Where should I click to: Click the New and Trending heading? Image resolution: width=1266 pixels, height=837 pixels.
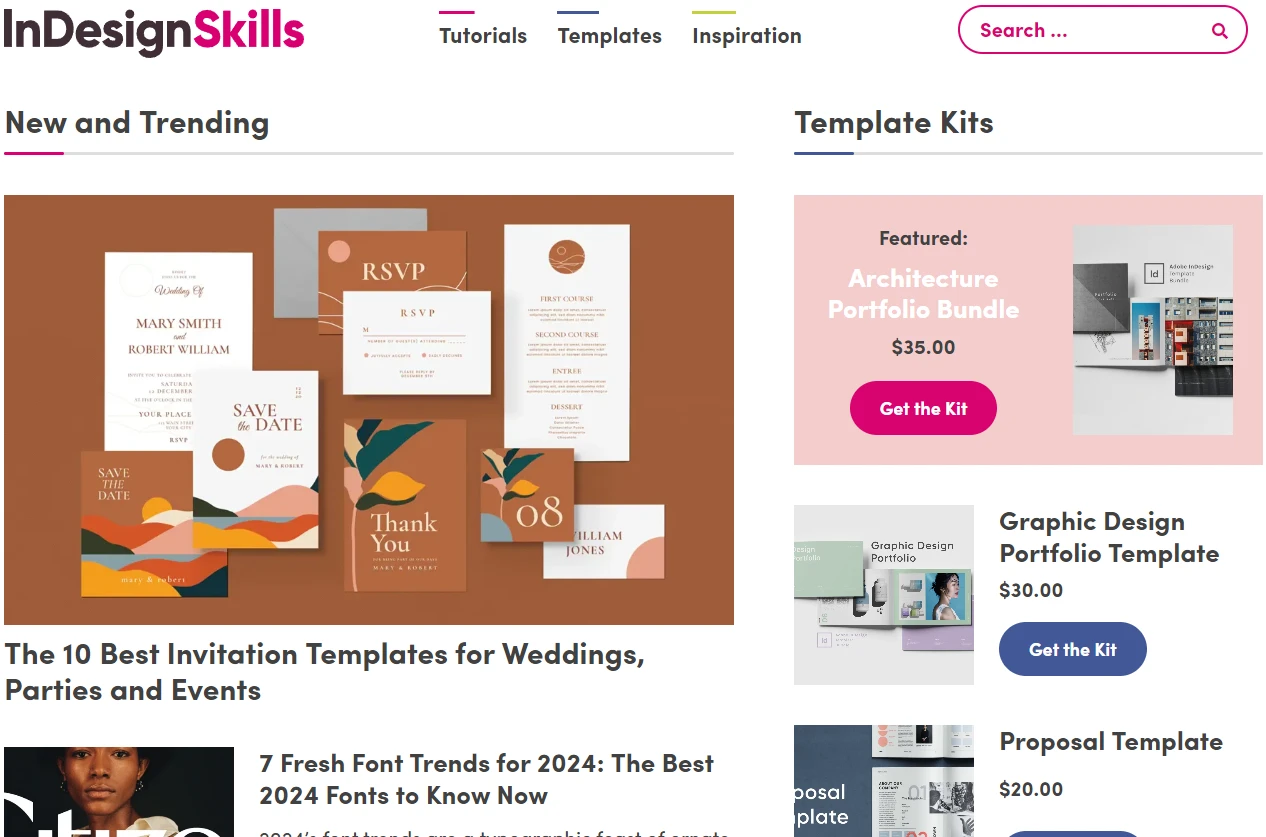[x=137, y=122]
